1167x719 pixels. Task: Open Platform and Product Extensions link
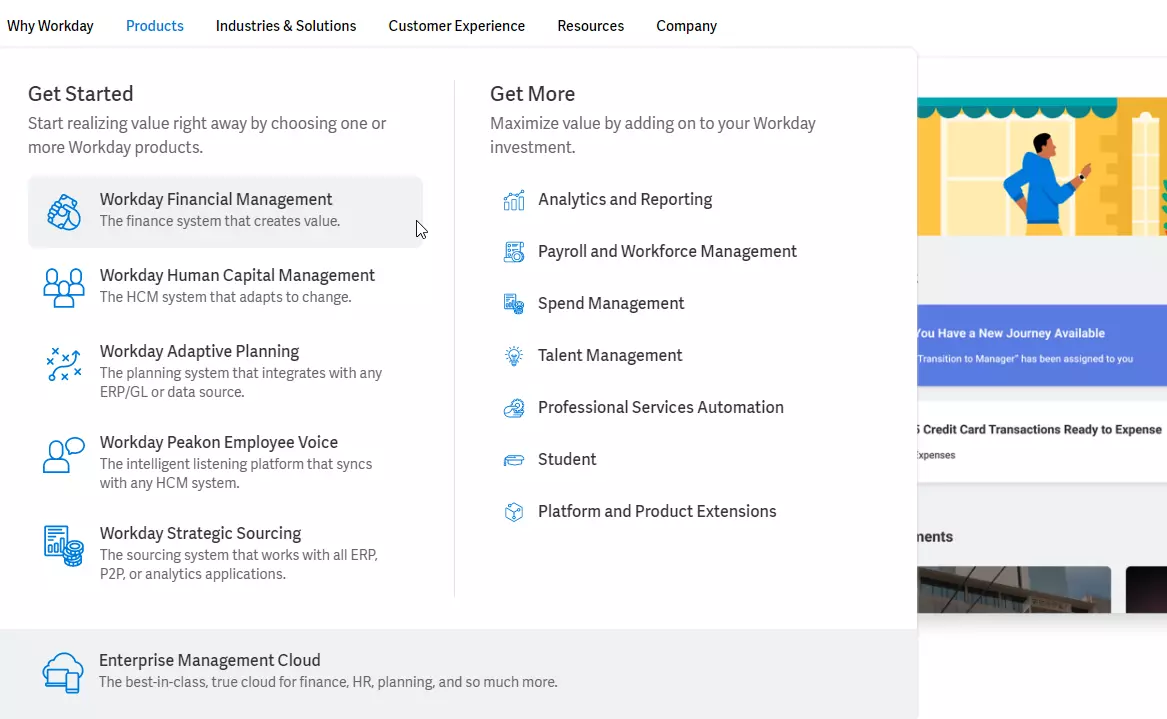coord(657,511)
